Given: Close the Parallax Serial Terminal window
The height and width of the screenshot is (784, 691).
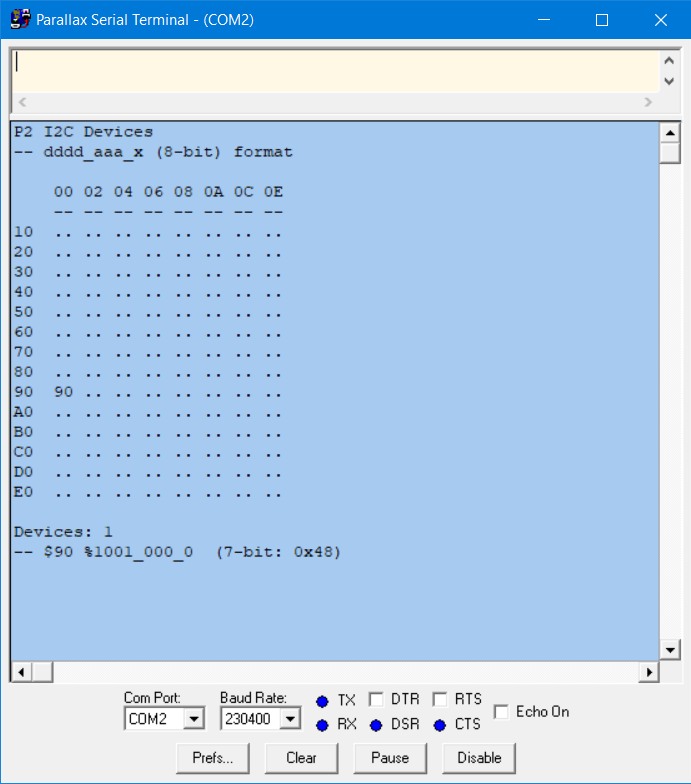Looking at the screenshot, I should [661, 20].
